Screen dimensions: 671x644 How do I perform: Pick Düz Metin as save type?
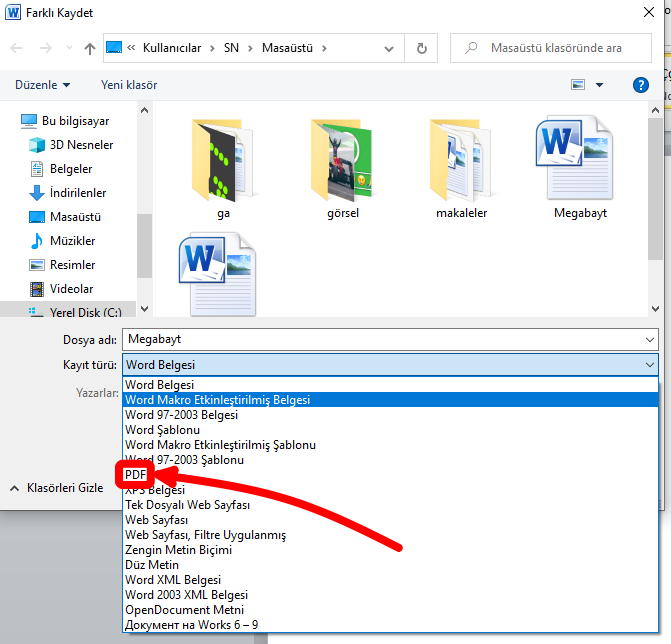pyautogui.click(x=152, y=564)
